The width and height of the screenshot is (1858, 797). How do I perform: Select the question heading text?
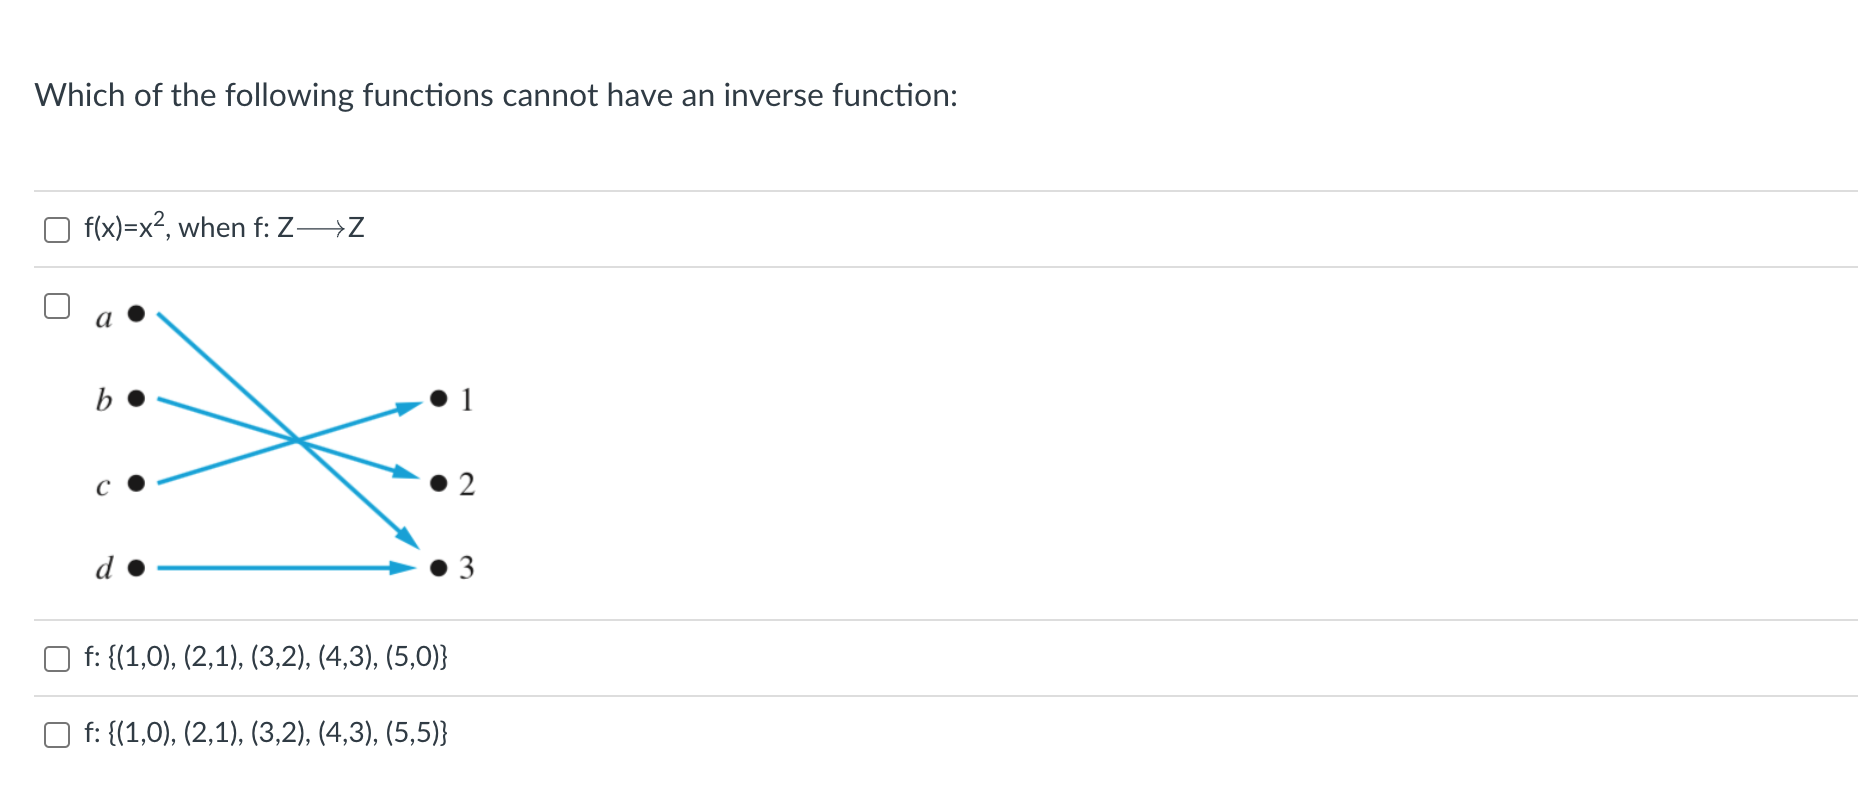pos(497,95)
